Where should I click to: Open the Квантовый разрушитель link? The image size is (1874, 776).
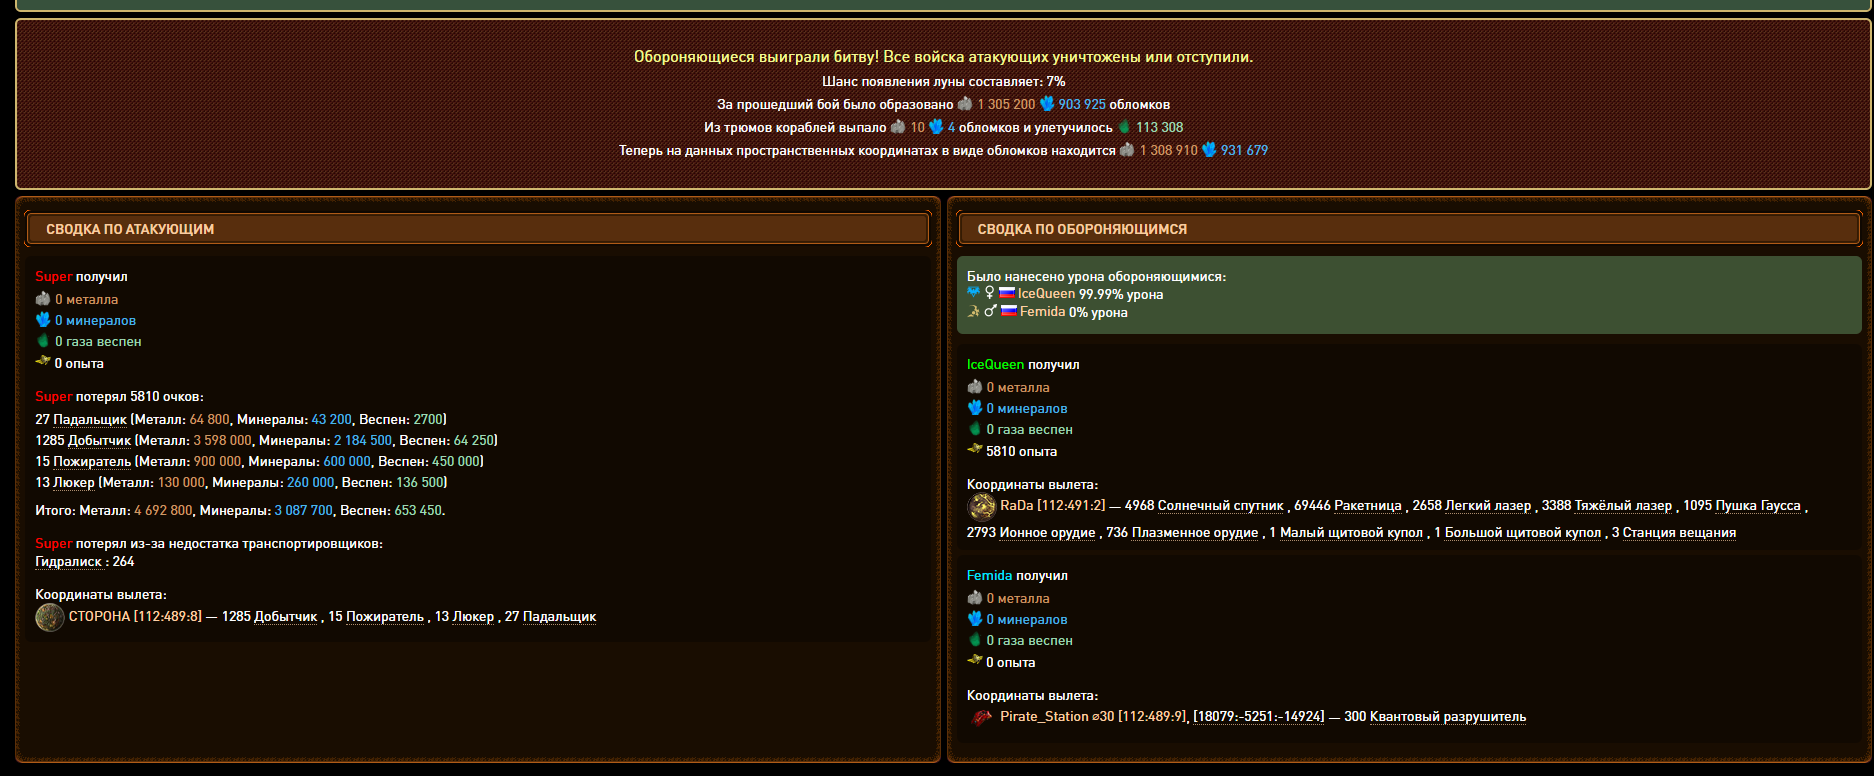[1447, 717]
